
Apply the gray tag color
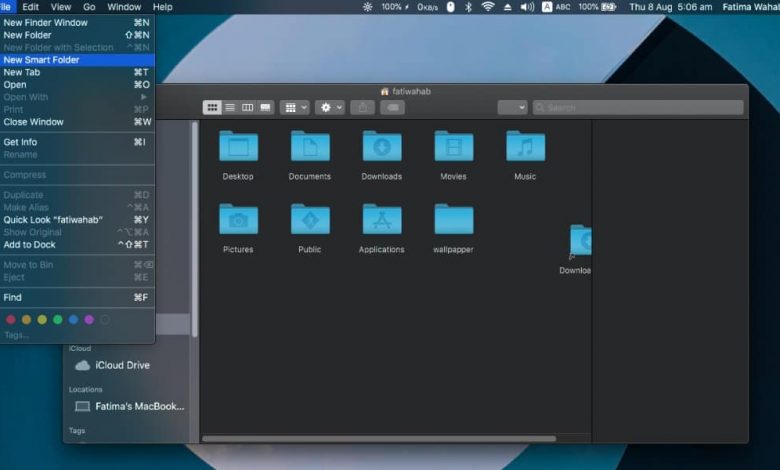[105, 320]
